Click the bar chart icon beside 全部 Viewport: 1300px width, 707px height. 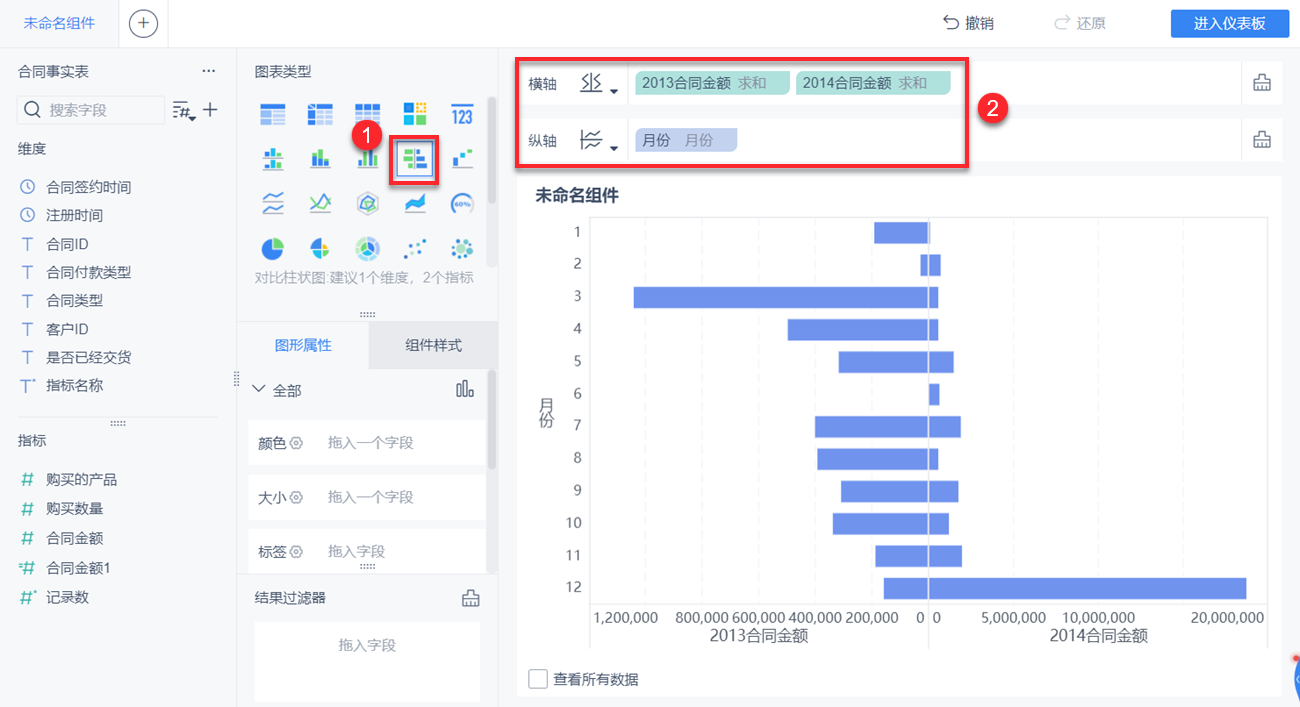pos(465,390)
